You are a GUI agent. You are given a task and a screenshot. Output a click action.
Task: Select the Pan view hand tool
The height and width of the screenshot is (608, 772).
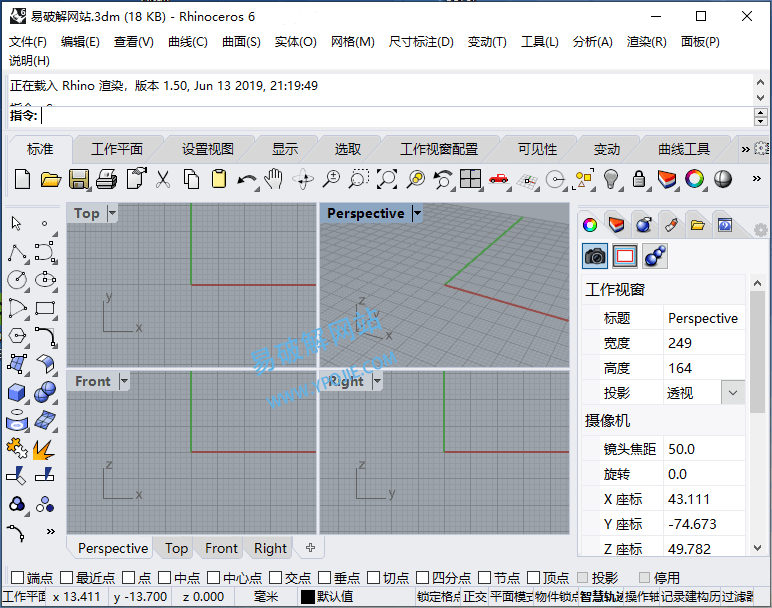click(274, 180)
